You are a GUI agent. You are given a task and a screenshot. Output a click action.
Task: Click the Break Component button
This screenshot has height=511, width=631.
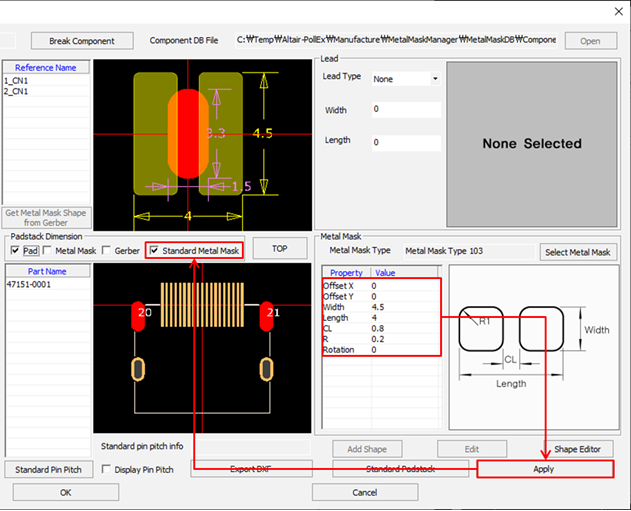click(81, 41)
